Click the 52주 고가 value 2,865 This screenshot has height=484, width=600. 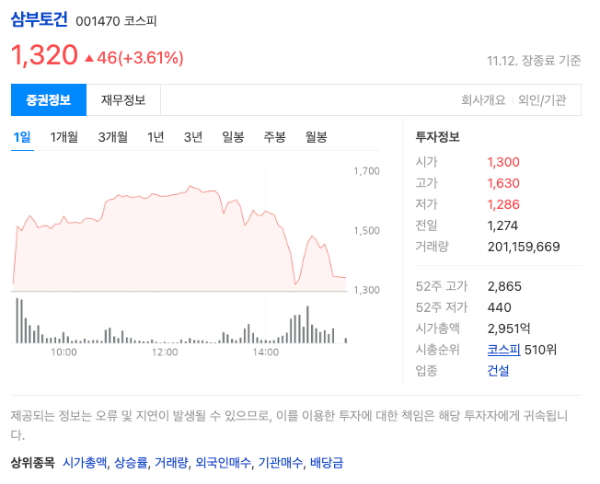tap(504, 286)
